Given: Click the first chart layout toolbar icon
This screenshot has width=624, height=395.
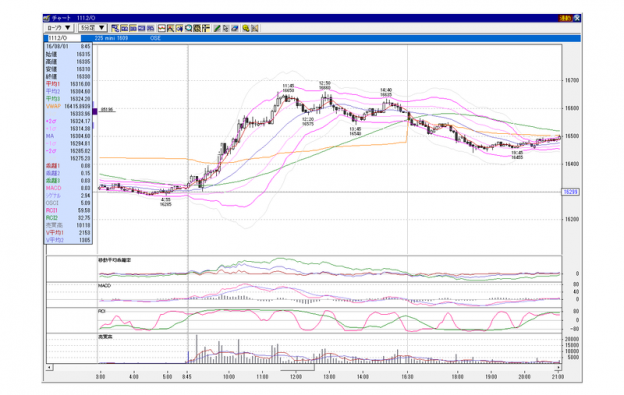Looking at the screenshot, I should pyautogui.click(x=115, y=28).
